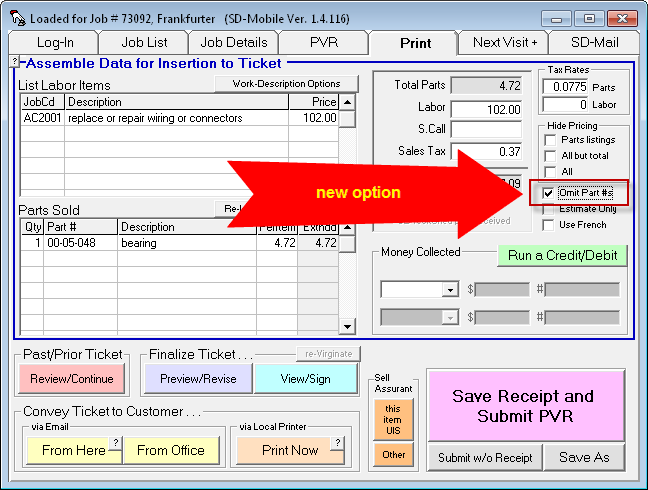Click the Preview/Revise ticket button
648x490 pixels.
(x=196, y=378)
